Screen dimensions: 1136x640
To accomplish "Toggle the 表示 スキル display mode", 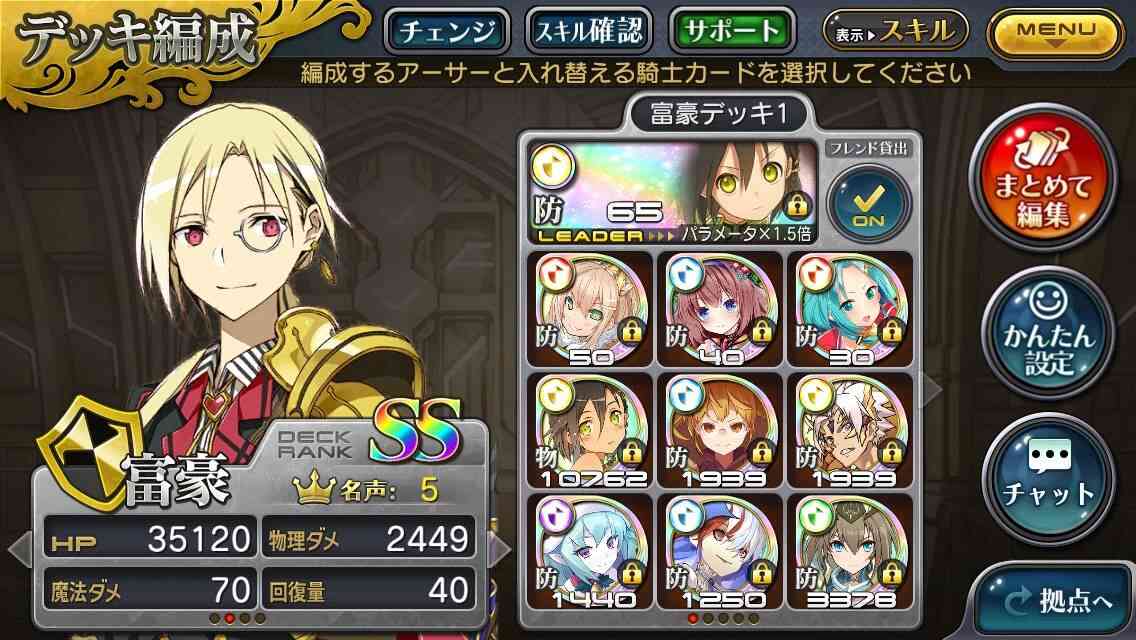I will 895,31.
